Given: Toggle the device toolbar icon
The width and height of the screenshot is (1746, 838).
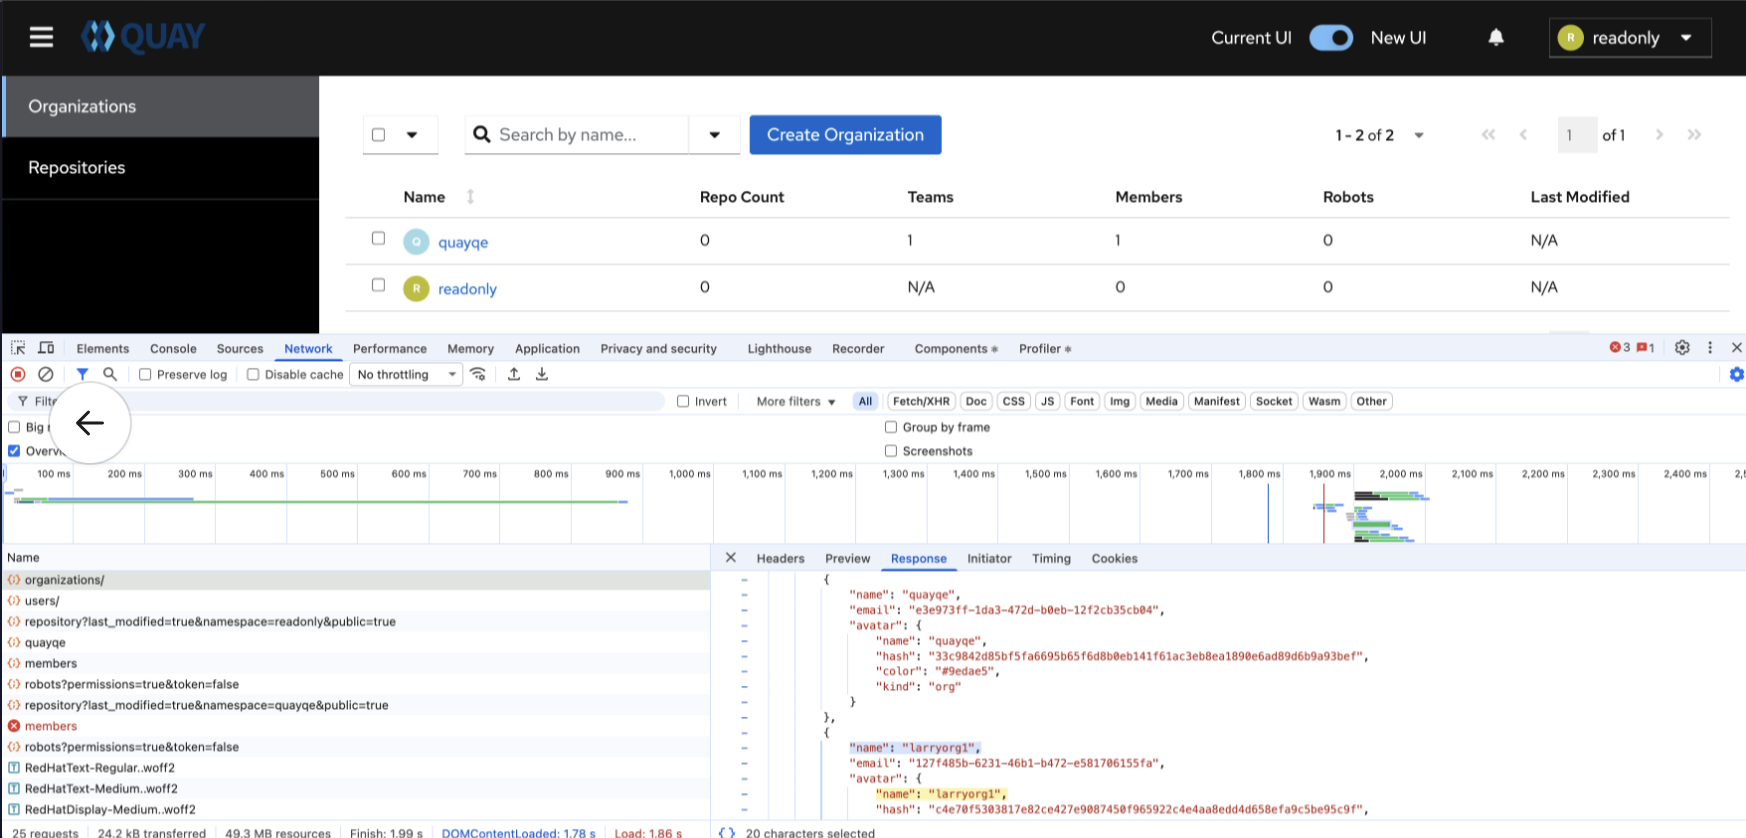Looking at the screenshot, I should click(46, 348).
